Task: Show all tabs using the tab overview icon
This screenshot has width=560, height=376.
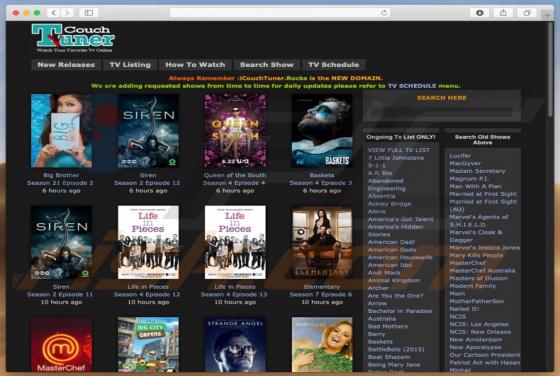Action: point(527,13)
